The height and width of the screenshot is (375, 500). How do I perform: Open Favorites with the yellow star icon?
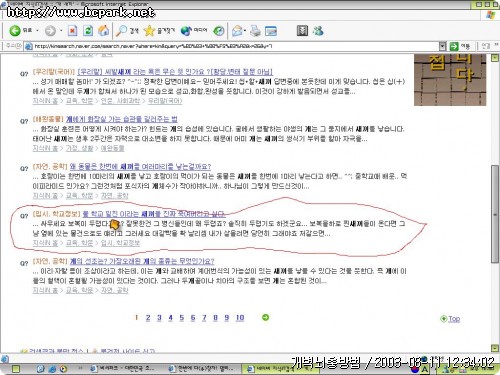click(x=159, y=31)
